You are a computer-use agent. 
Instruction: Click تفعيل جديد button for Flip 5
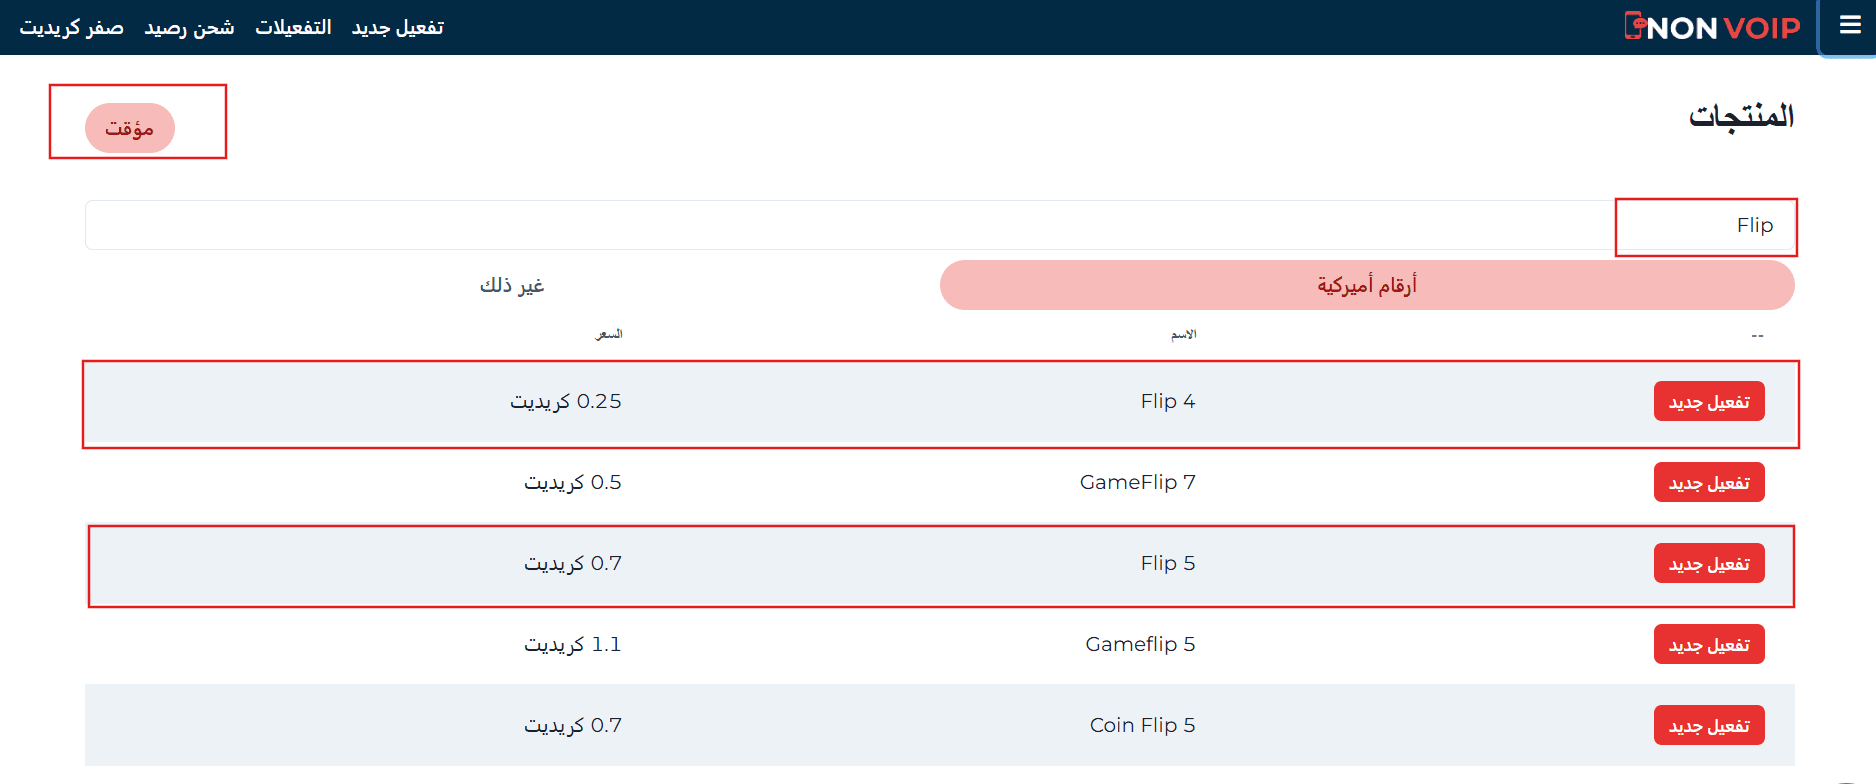point(1709,563)
